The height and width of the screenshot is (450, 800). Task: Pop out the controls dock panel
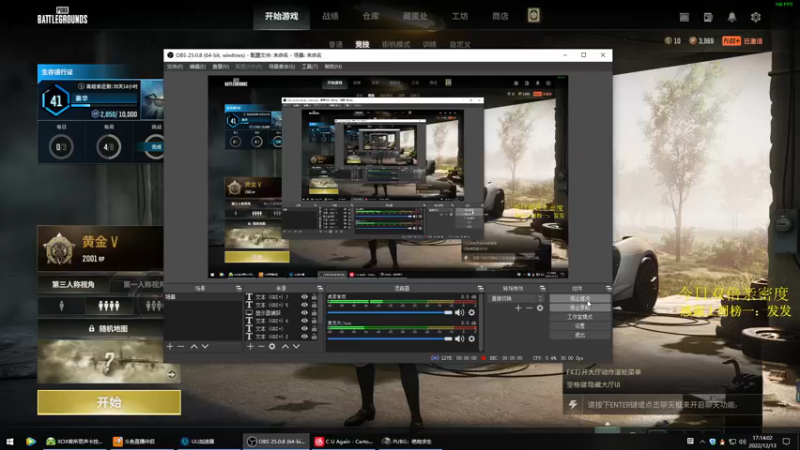click(608, 288)
